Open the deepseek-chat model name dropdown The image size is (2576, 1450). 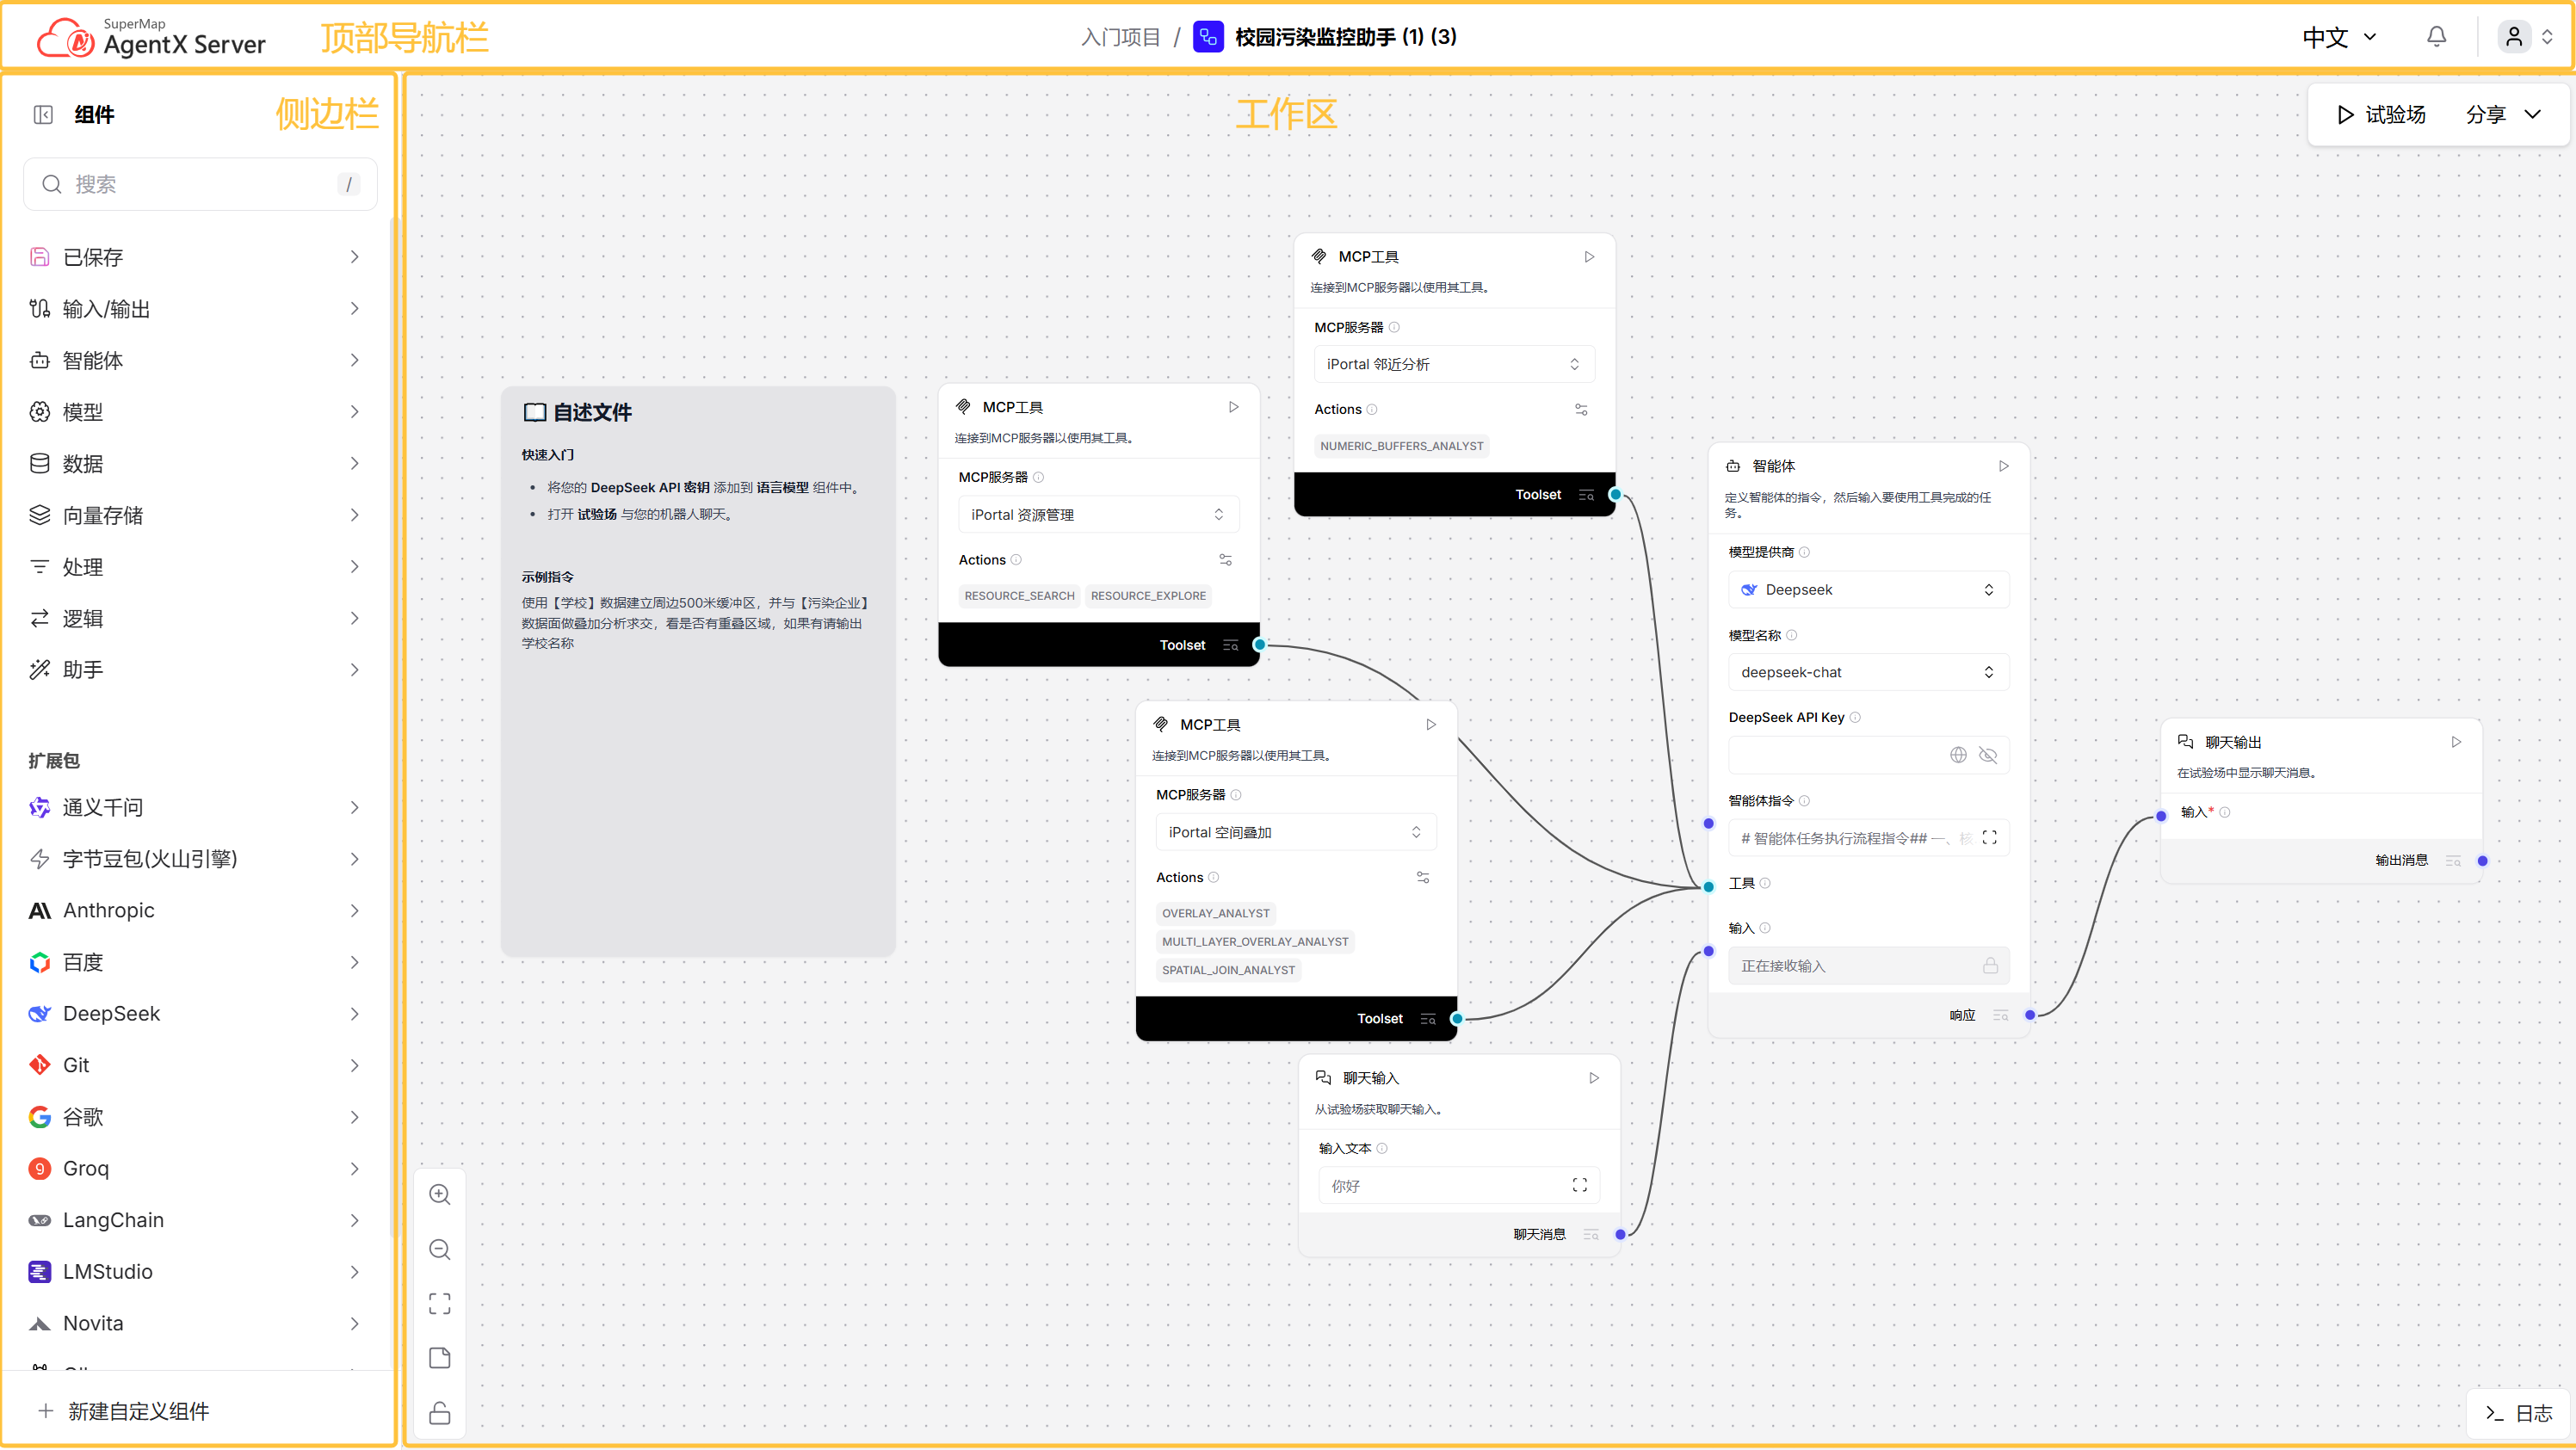[1868, 672]
